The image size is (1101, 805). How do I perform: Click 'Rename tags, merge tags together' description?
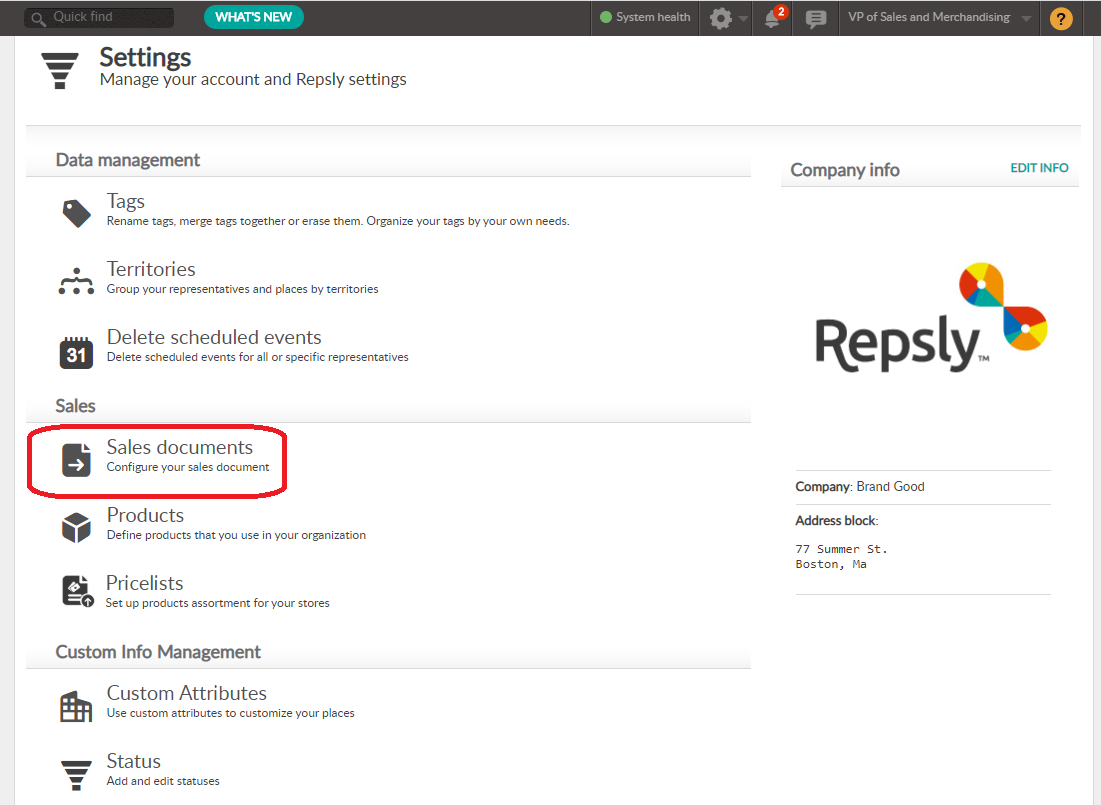coord(338,221)
